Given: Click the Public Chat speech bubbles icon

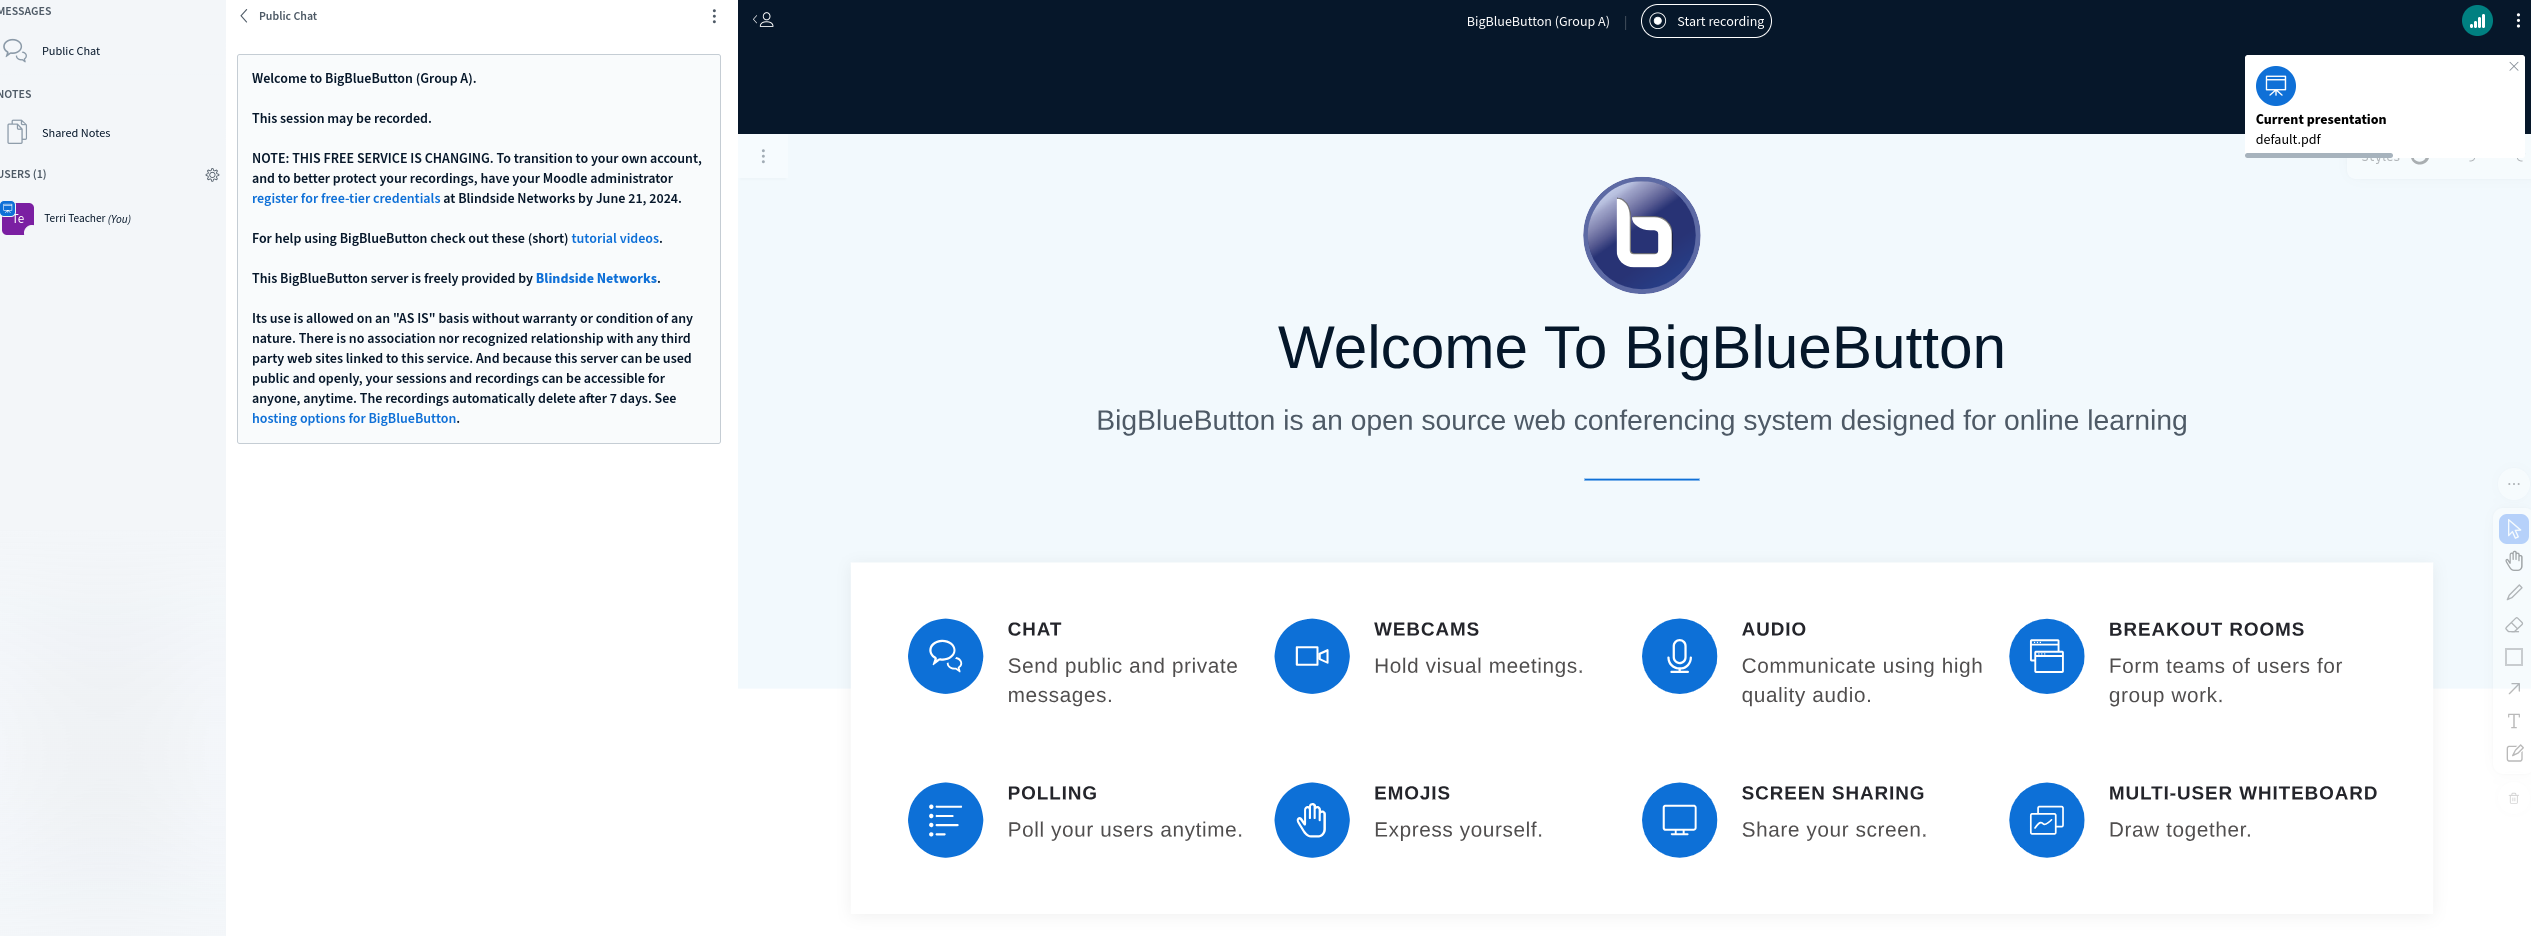Looking at the screenshot, I should click(x=15, y=50).
